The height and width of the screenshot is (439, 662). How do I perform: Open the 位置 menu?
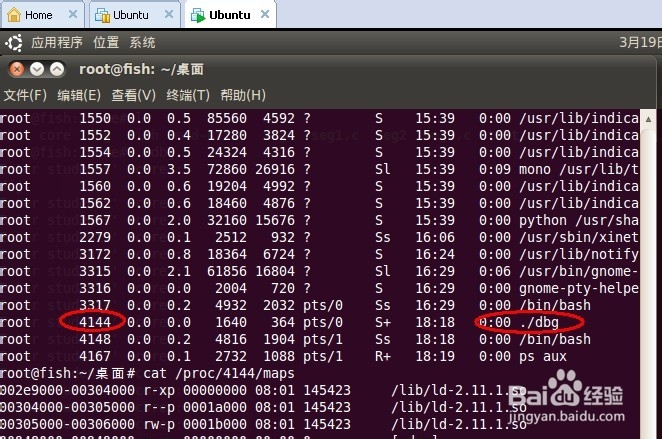pos(106,43)
